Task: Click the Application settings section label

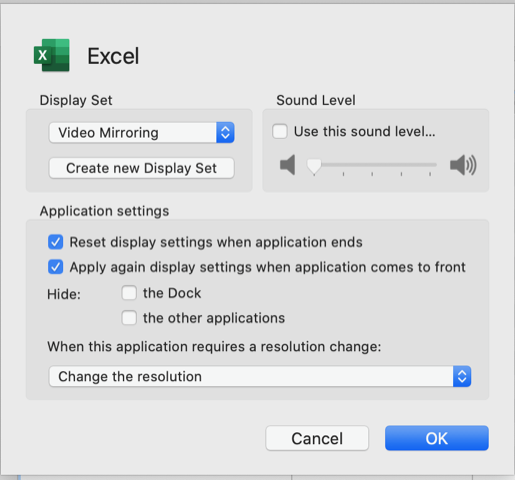Action: 104,211
